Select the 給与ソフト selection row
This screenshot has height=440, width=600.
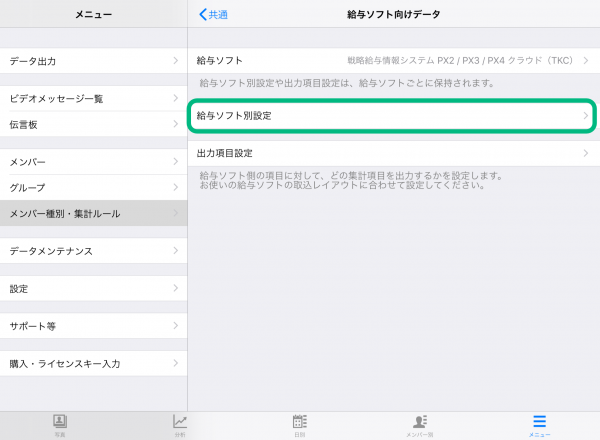(x=392, y=61)
